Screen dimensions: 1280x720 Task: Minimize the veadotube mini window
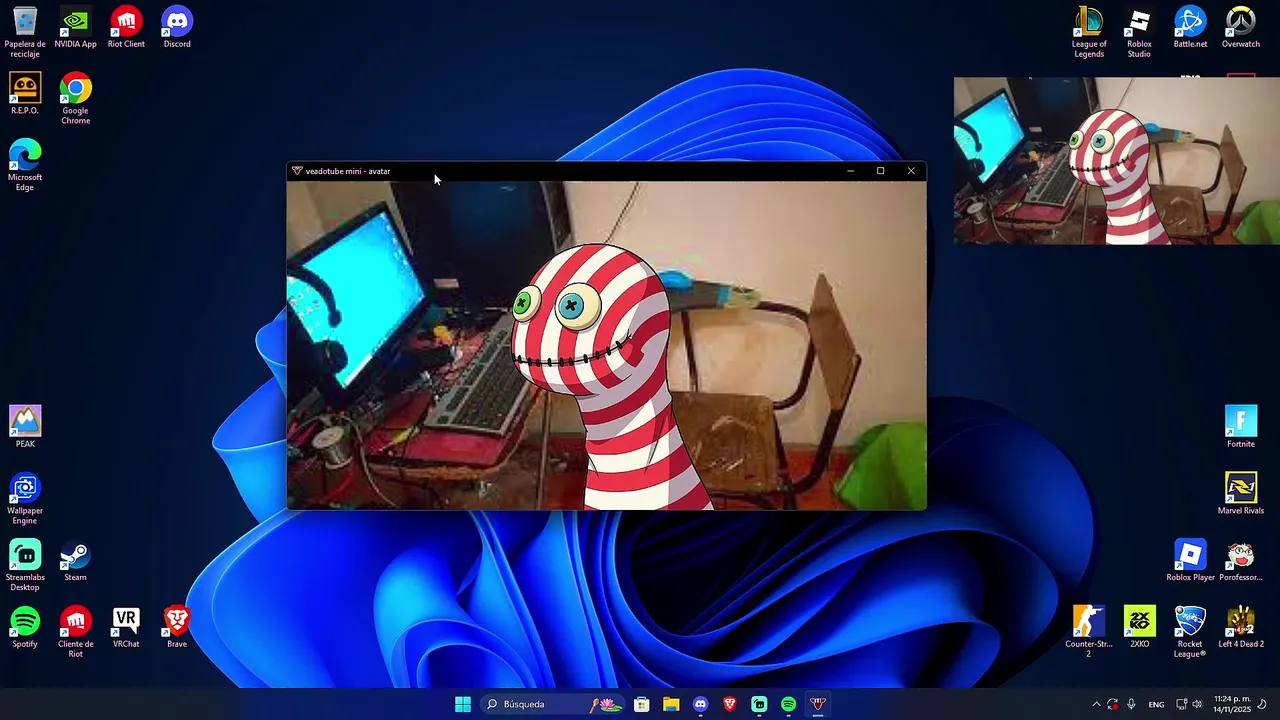coord(850,171)
